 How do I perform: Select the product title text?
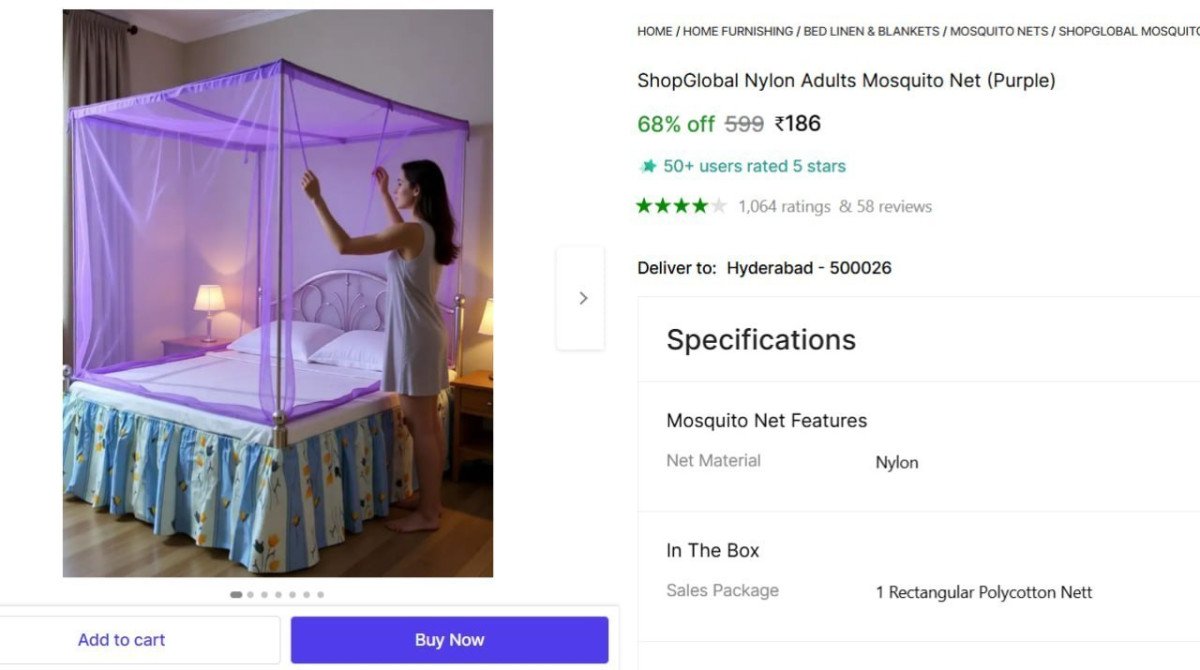[845, 80]
